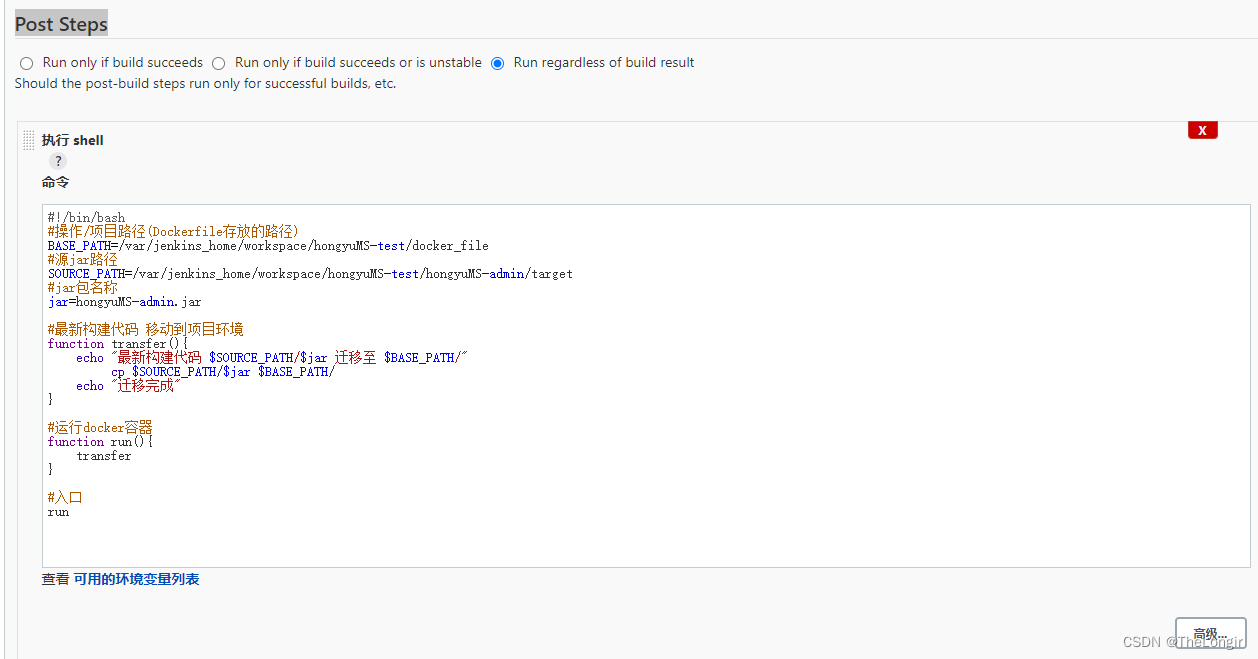The image size is (1258, 659).
Task: Click "Should the post-build steps run" description
Action: click(x=205, y=84)
